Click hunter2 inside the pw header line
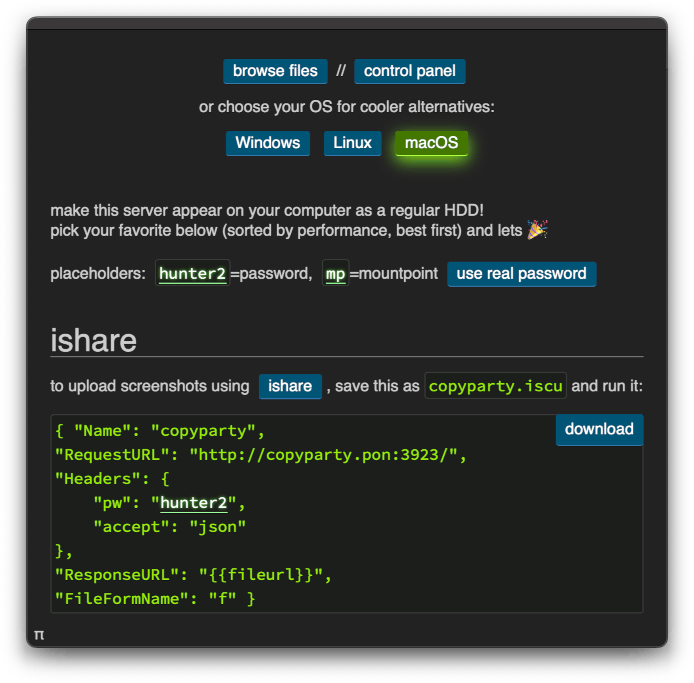Image resolution: width=694 pixels, height=683 pixels. click(x=193, y=503)
